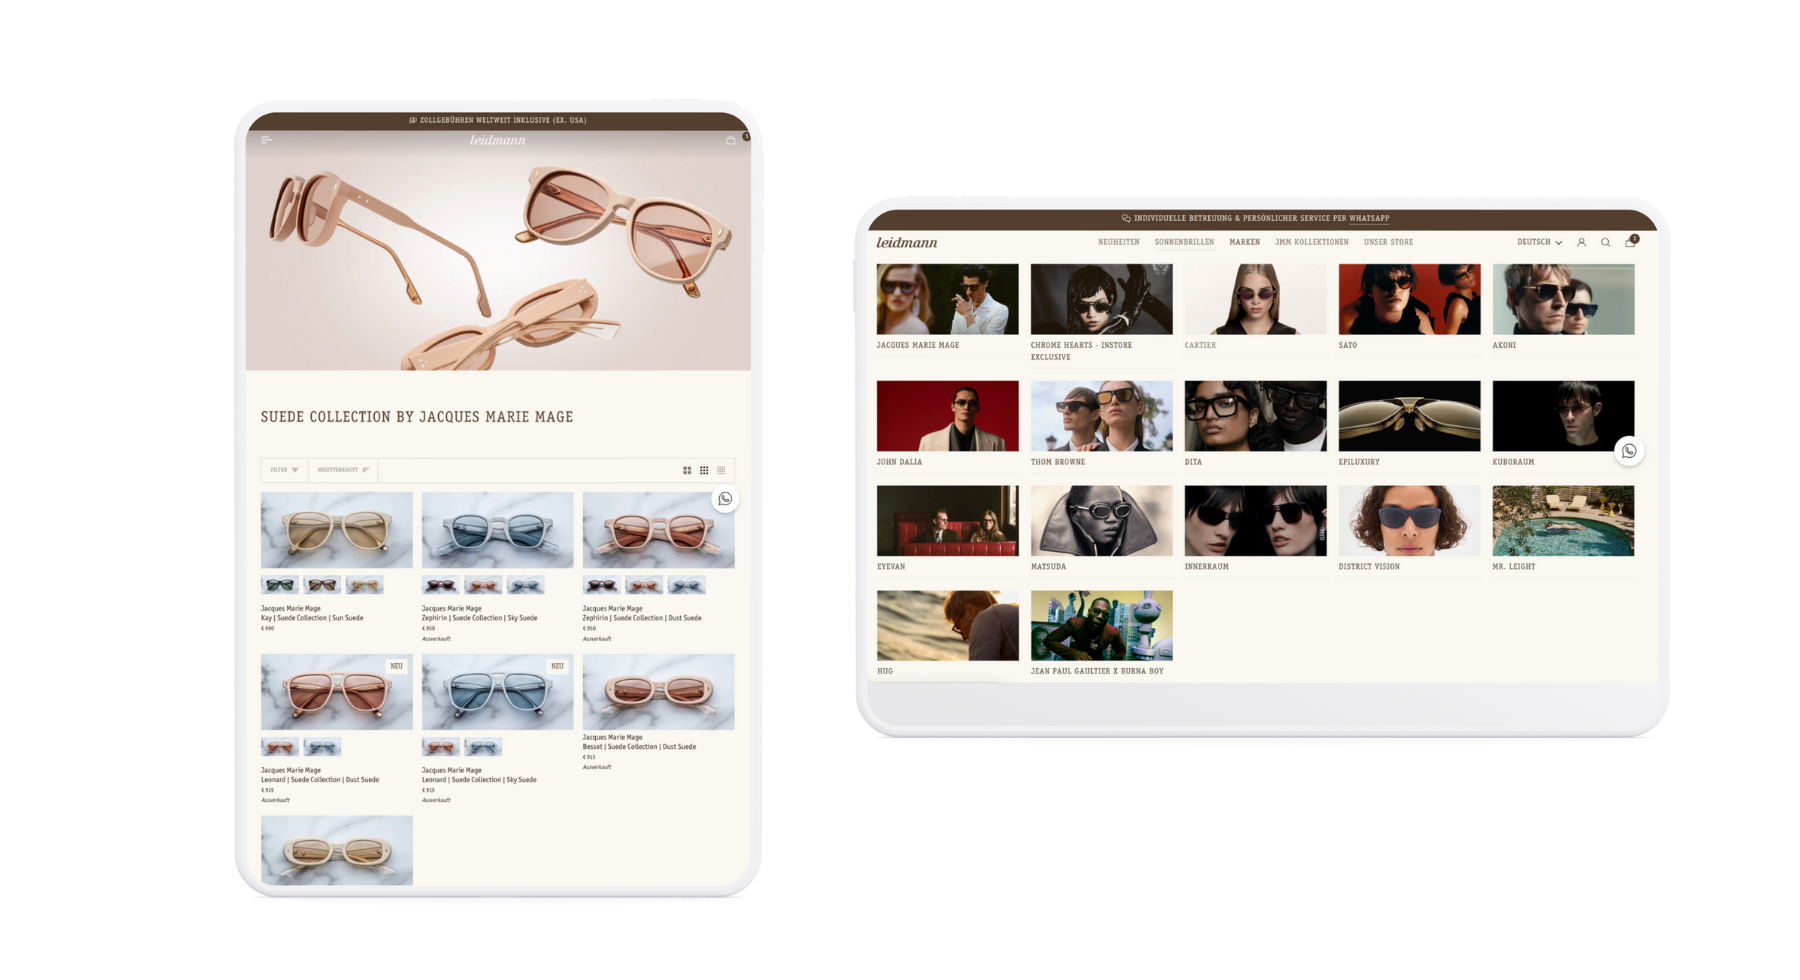Click 'THOM BROWNE' brand label text
The height and width of the screenshot is (980, 1800).
(1058, 462)
